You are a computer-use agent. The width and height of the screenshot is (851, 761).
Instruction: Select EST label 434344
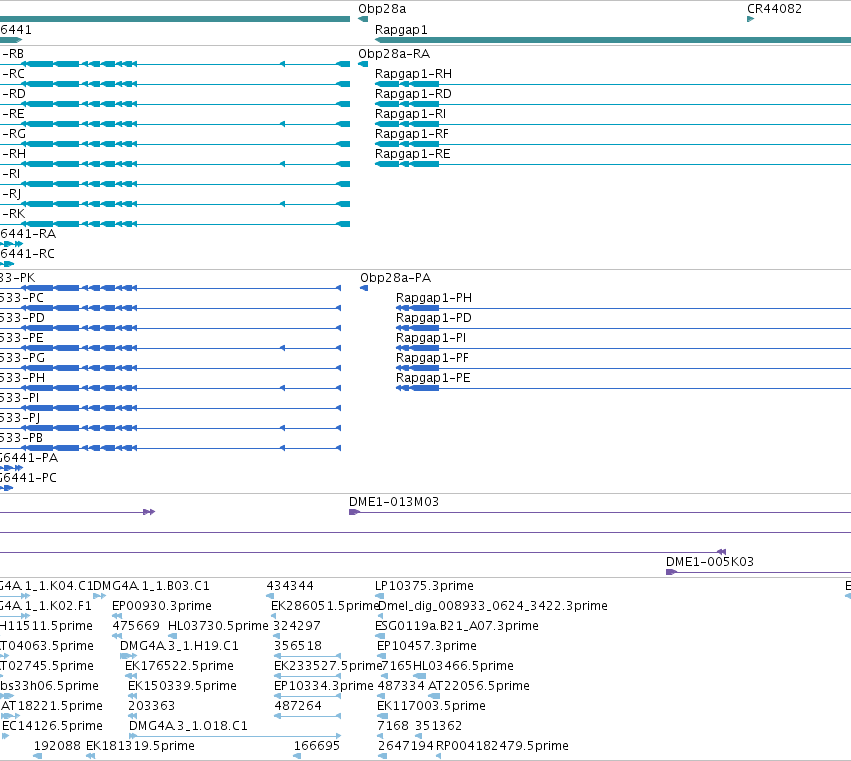[x=290, y=586]
